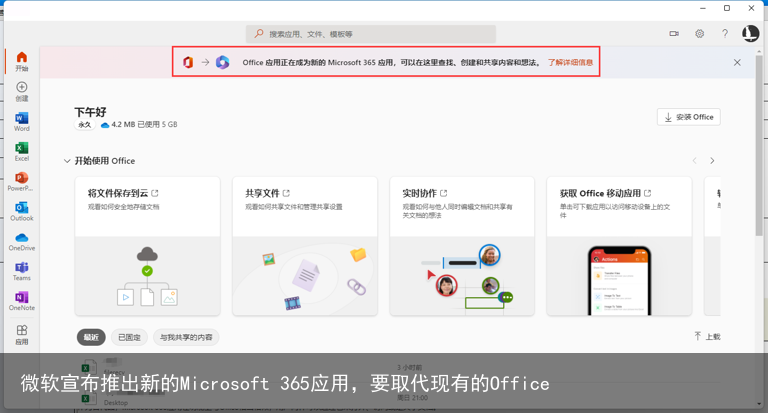768x413 pixels.
Task: Launch PowerPoint from the sidebar
Action: tap(21, 181)
